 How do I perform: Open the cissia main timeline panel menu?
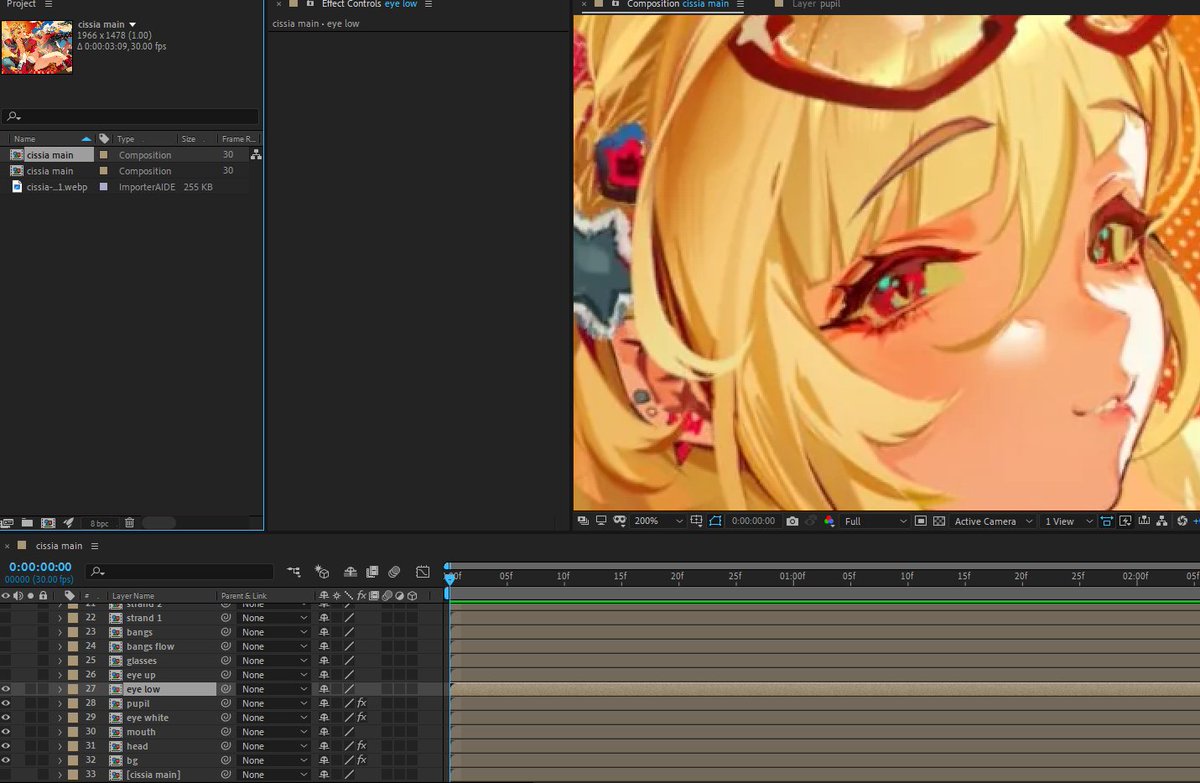[x=95, y=546]
